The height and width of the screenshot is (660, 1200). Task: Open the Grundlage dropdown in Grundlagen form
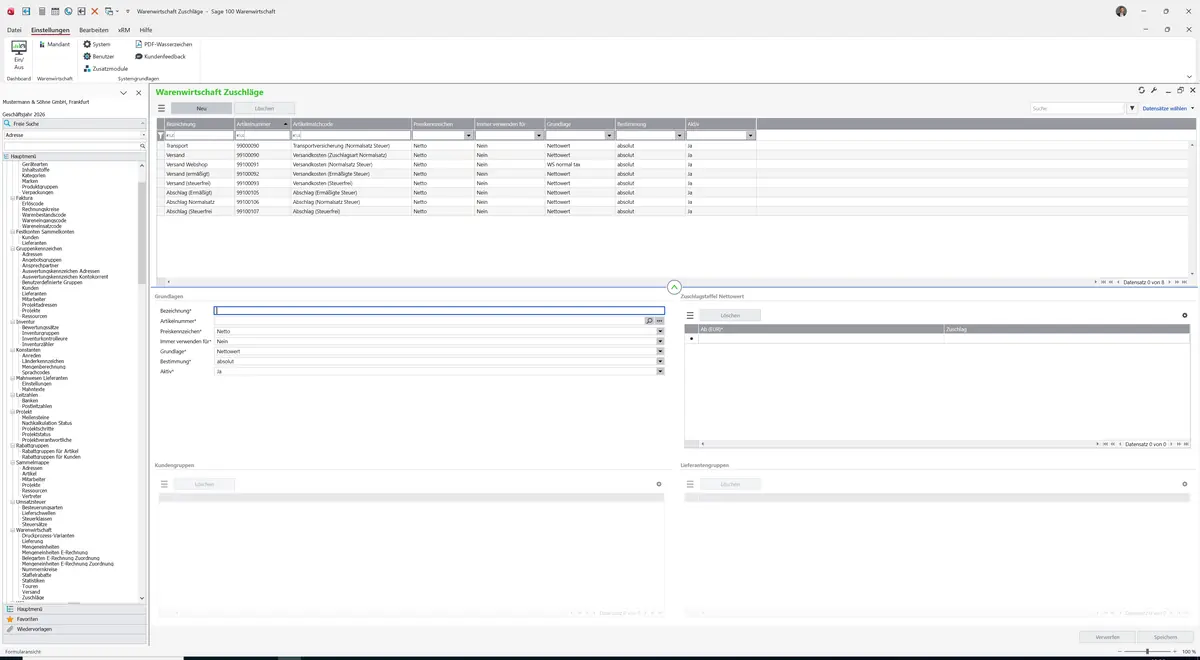pos(660,351)
